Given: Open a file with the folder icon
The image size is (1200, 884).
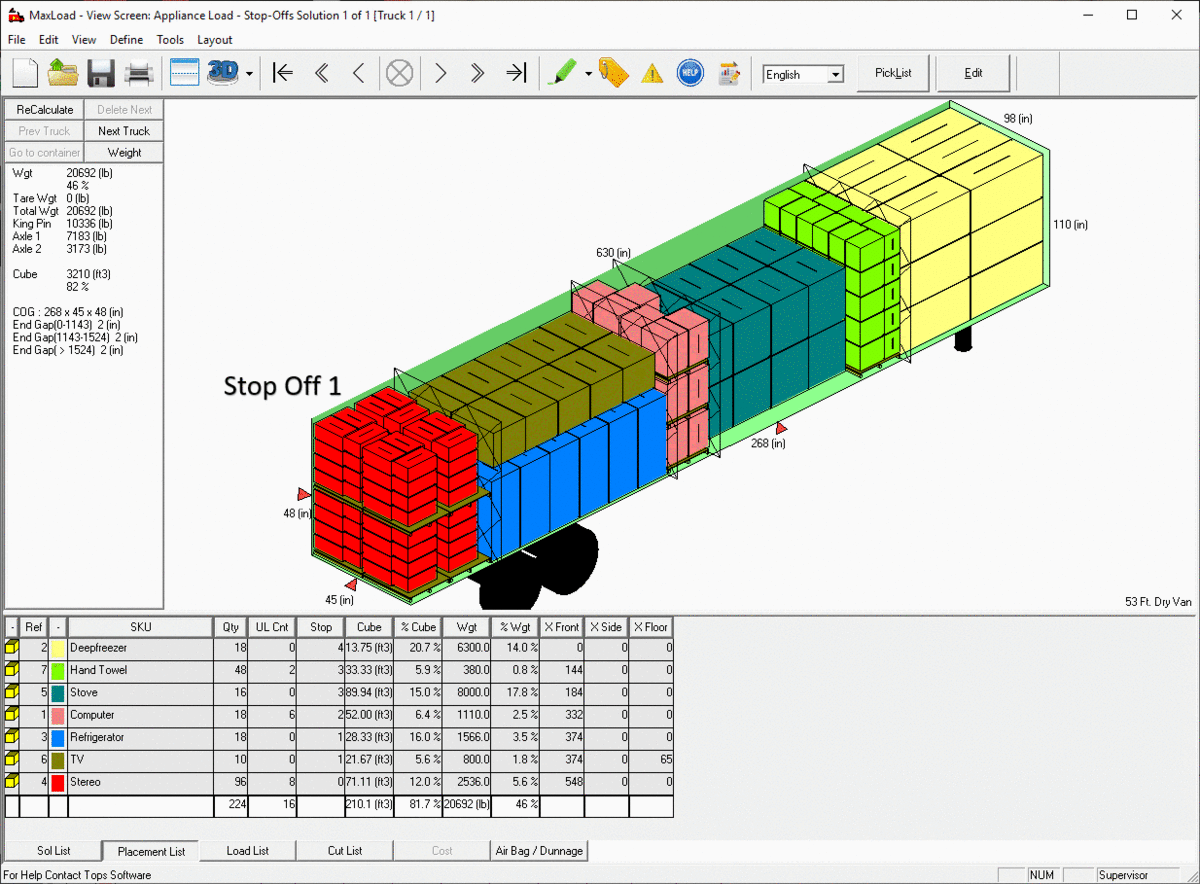Looking at the screenshot, I should coord(63,73).
